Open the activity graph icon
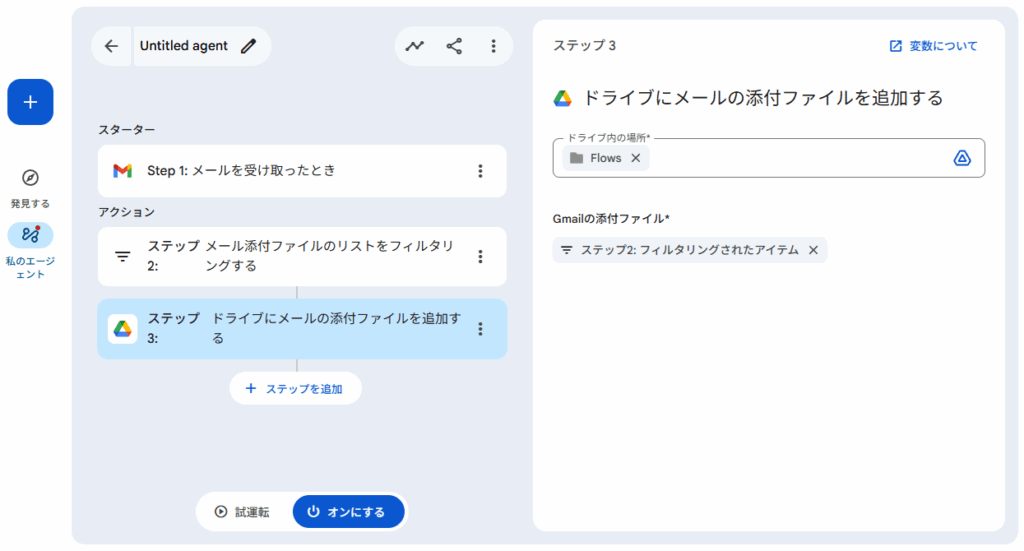The height and width of the screenshot is (551, 1024). tap(415, 46)
